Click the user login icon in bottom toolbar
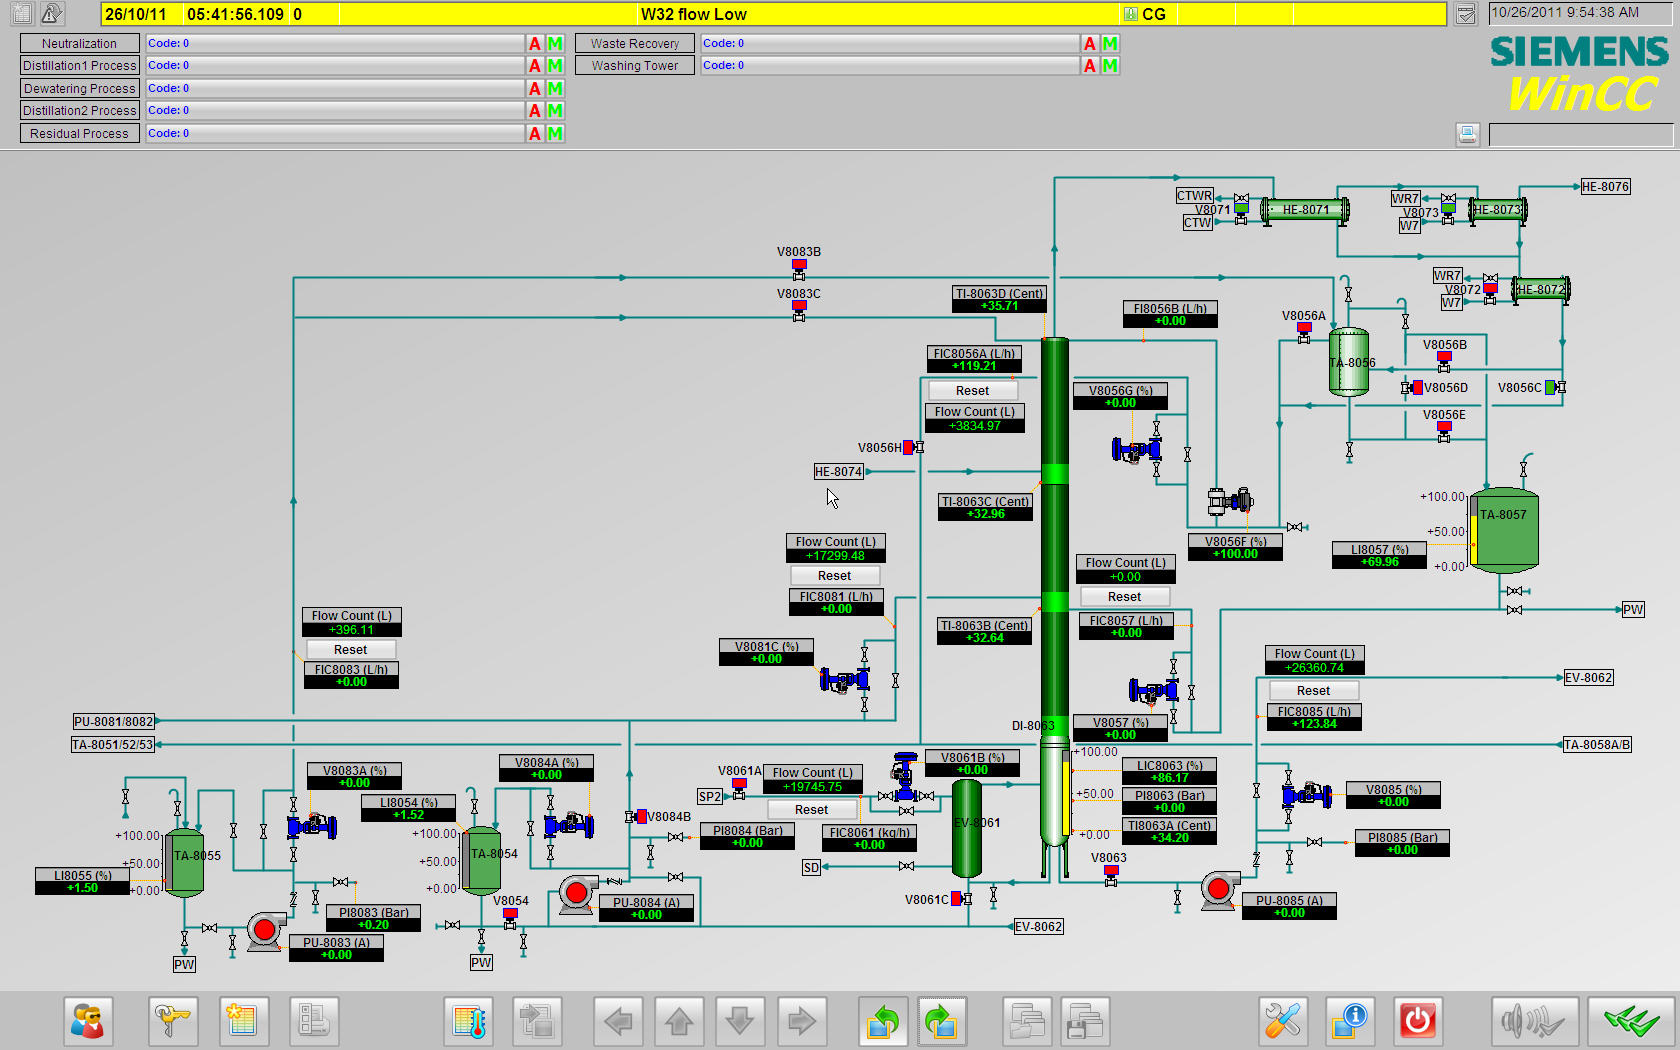Screen dimensions: 1680x1050 (88, 1021)
